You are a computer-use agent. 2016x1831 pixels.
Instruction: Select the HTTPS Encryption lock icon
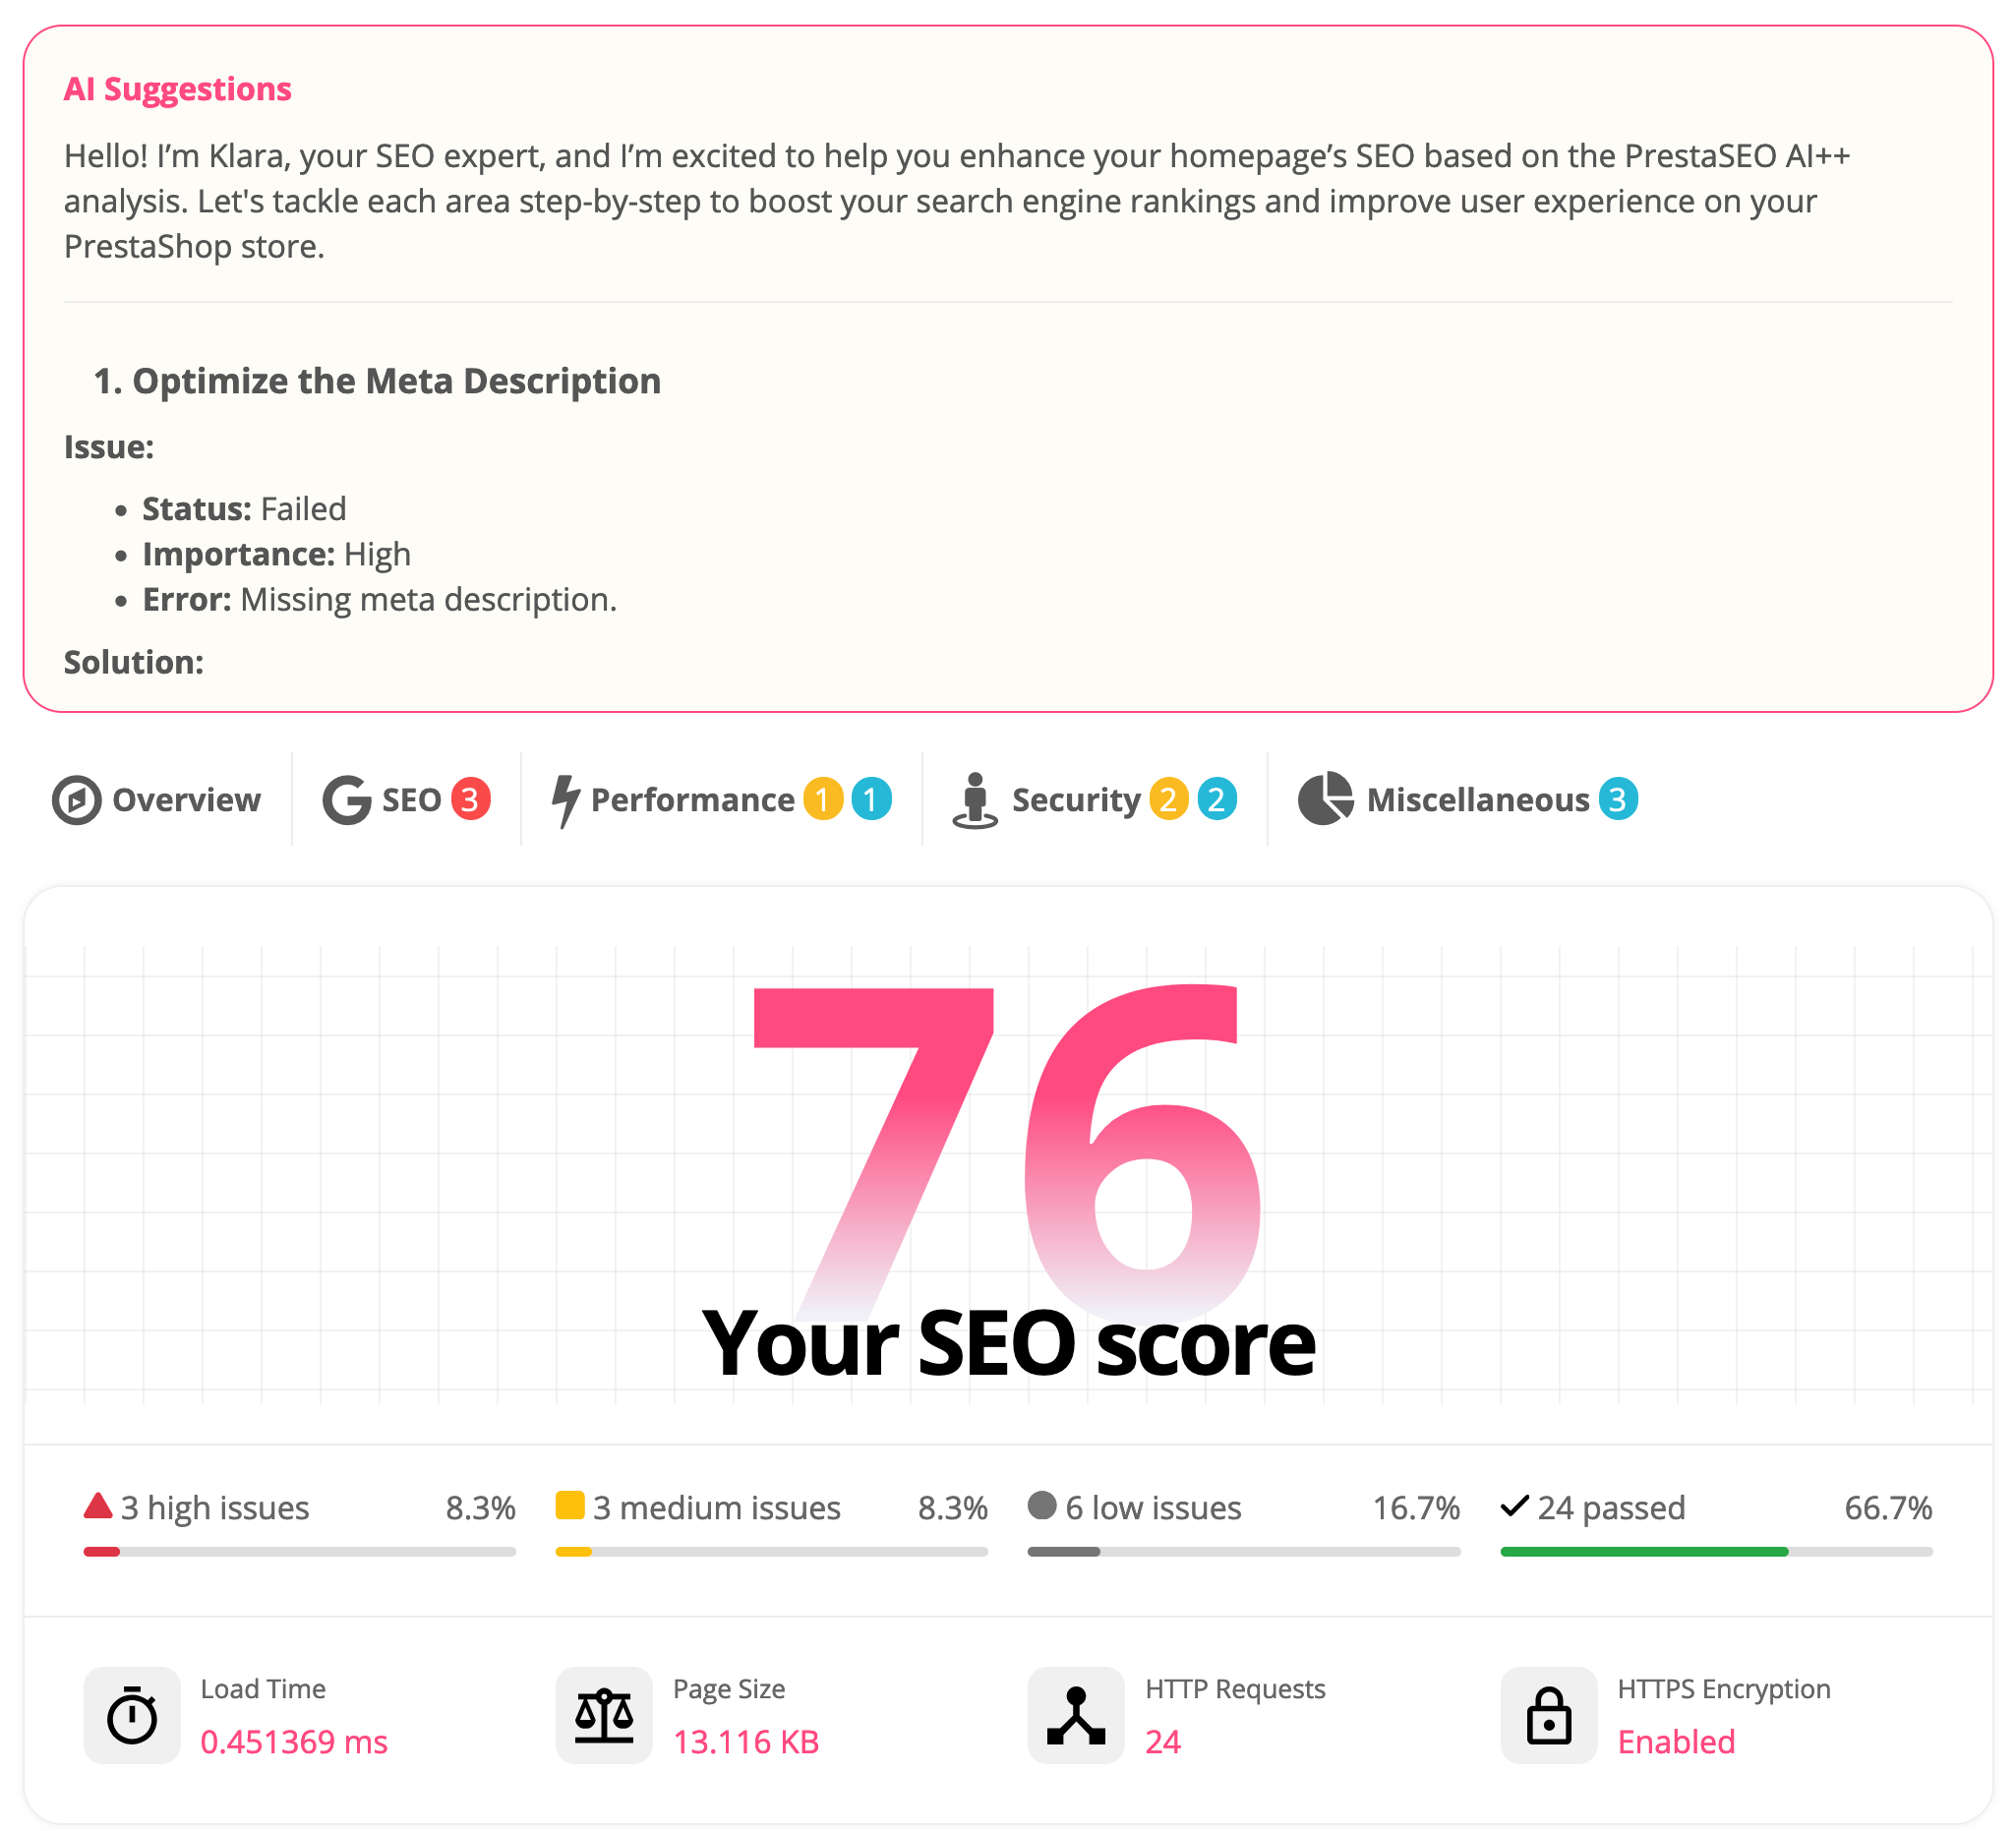pos(1548,1715)
